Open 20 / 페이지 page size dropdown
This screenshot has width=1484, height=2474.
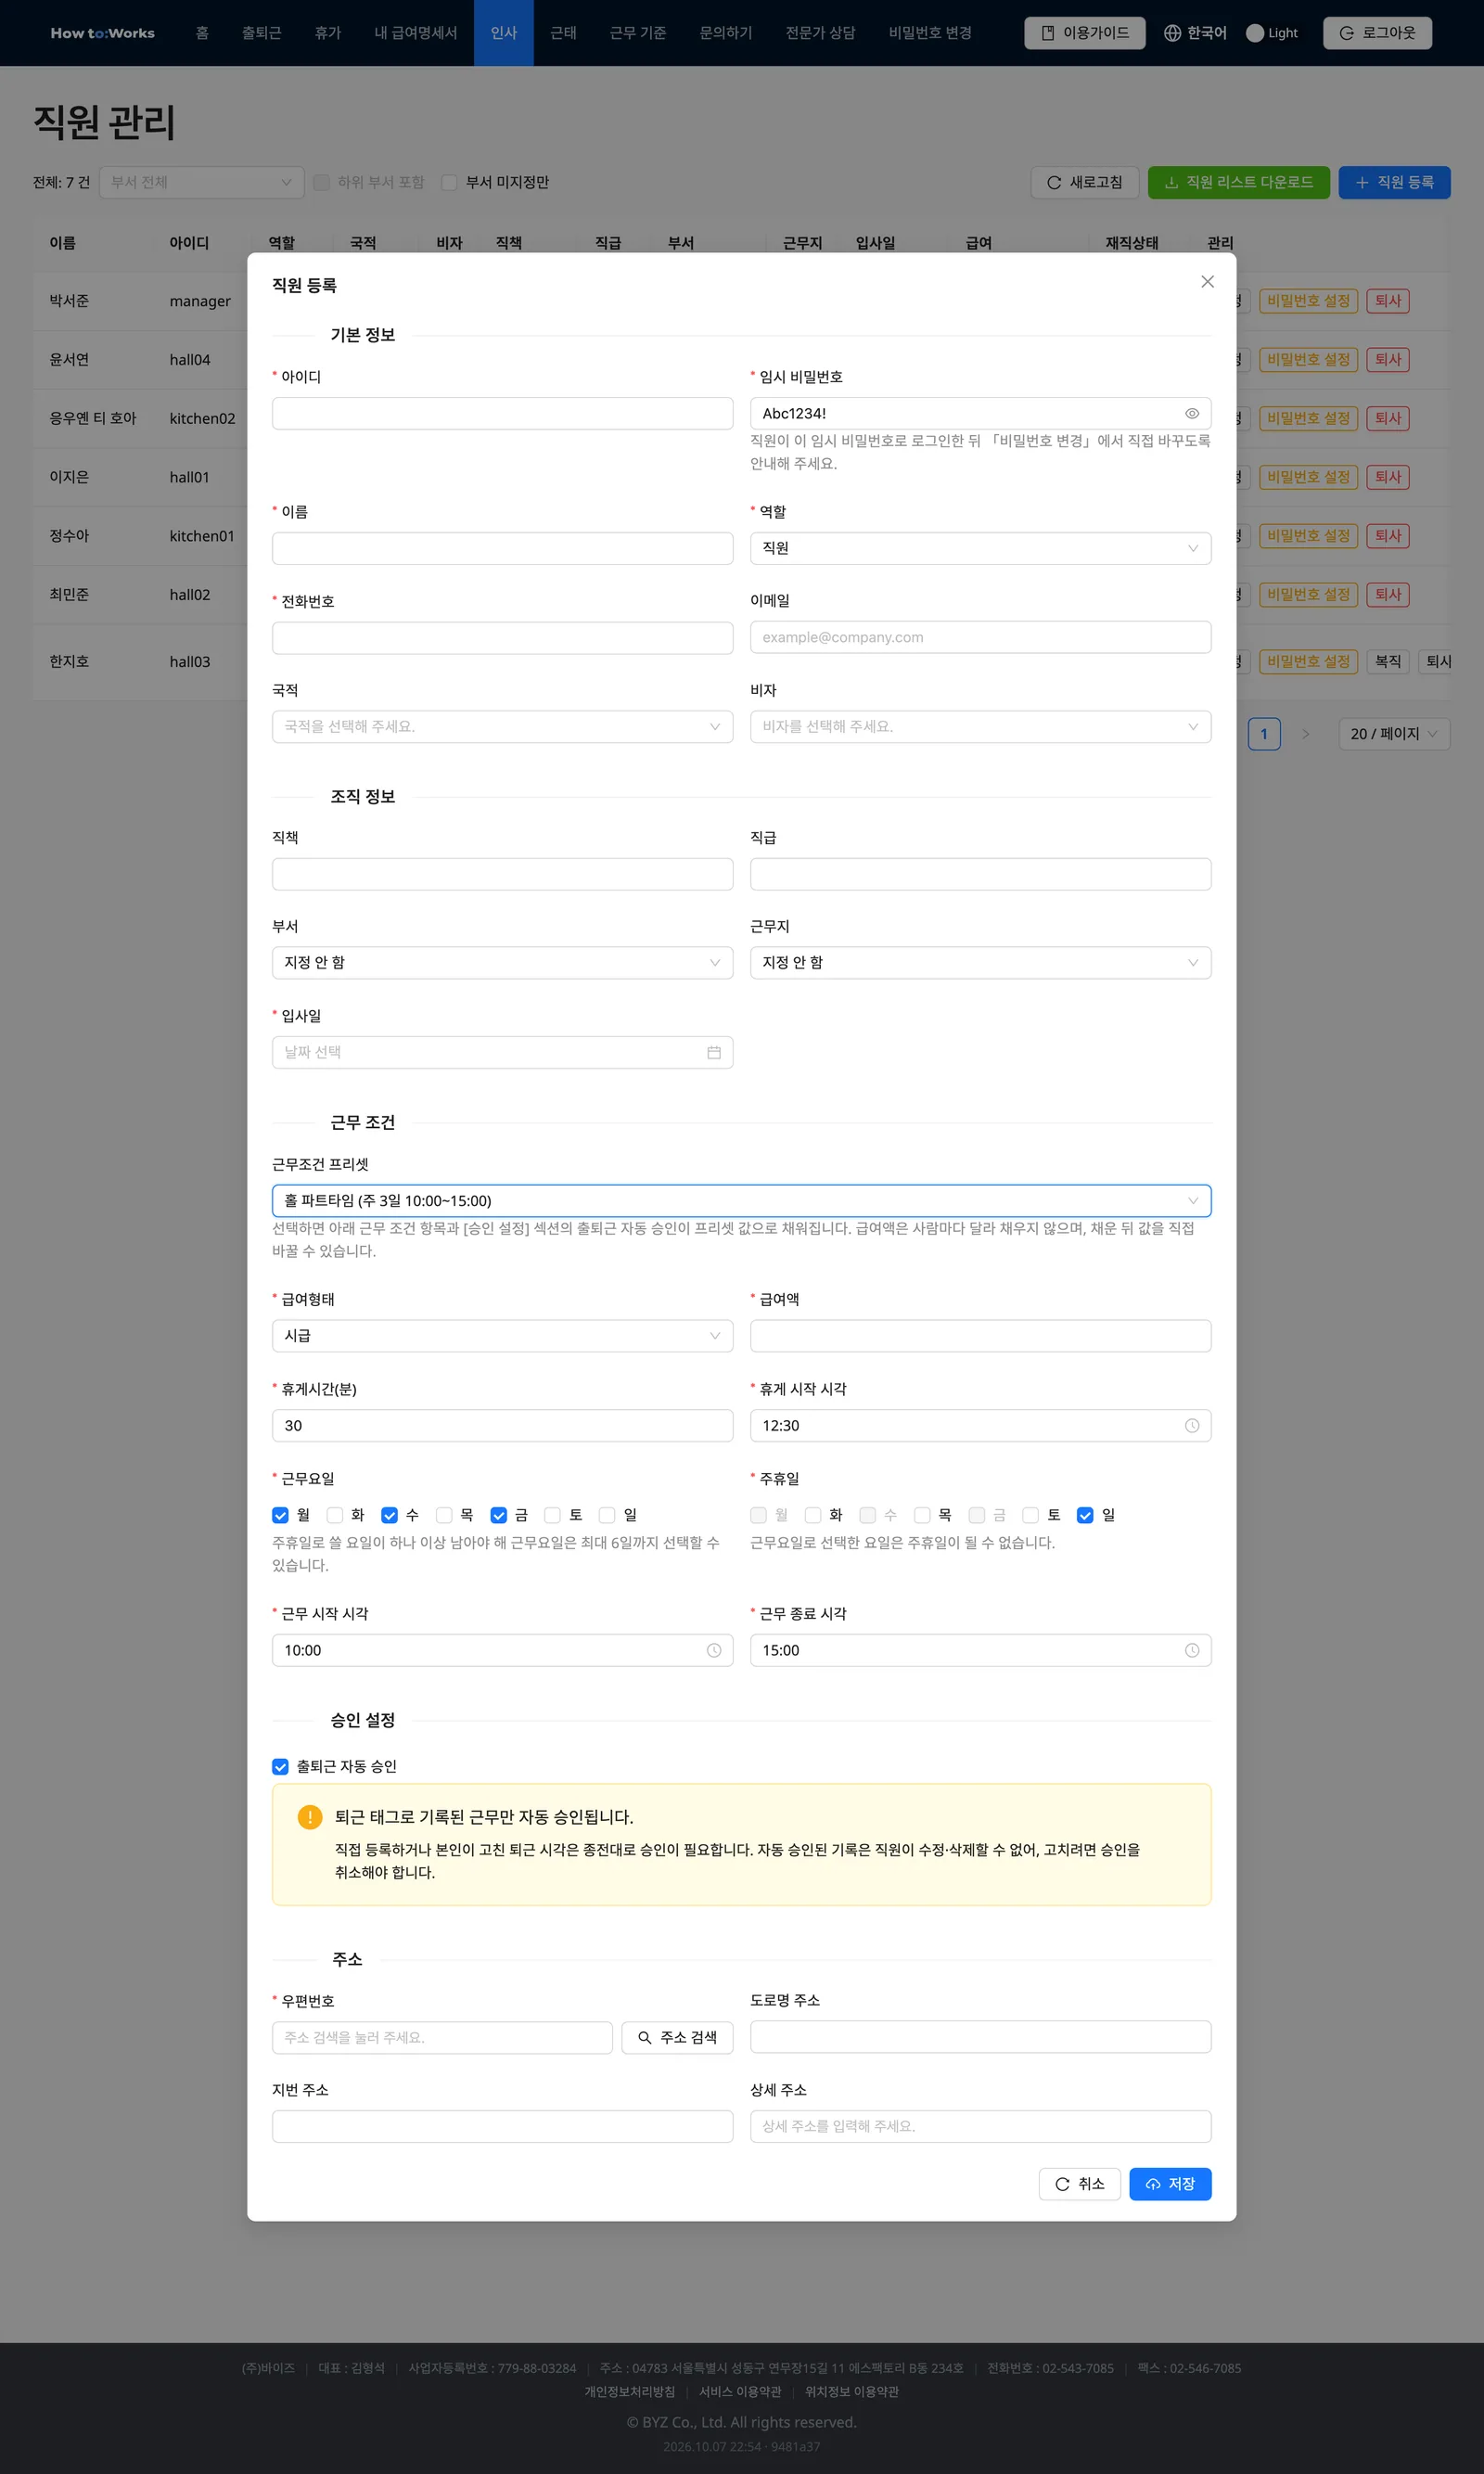[1394, 734]
